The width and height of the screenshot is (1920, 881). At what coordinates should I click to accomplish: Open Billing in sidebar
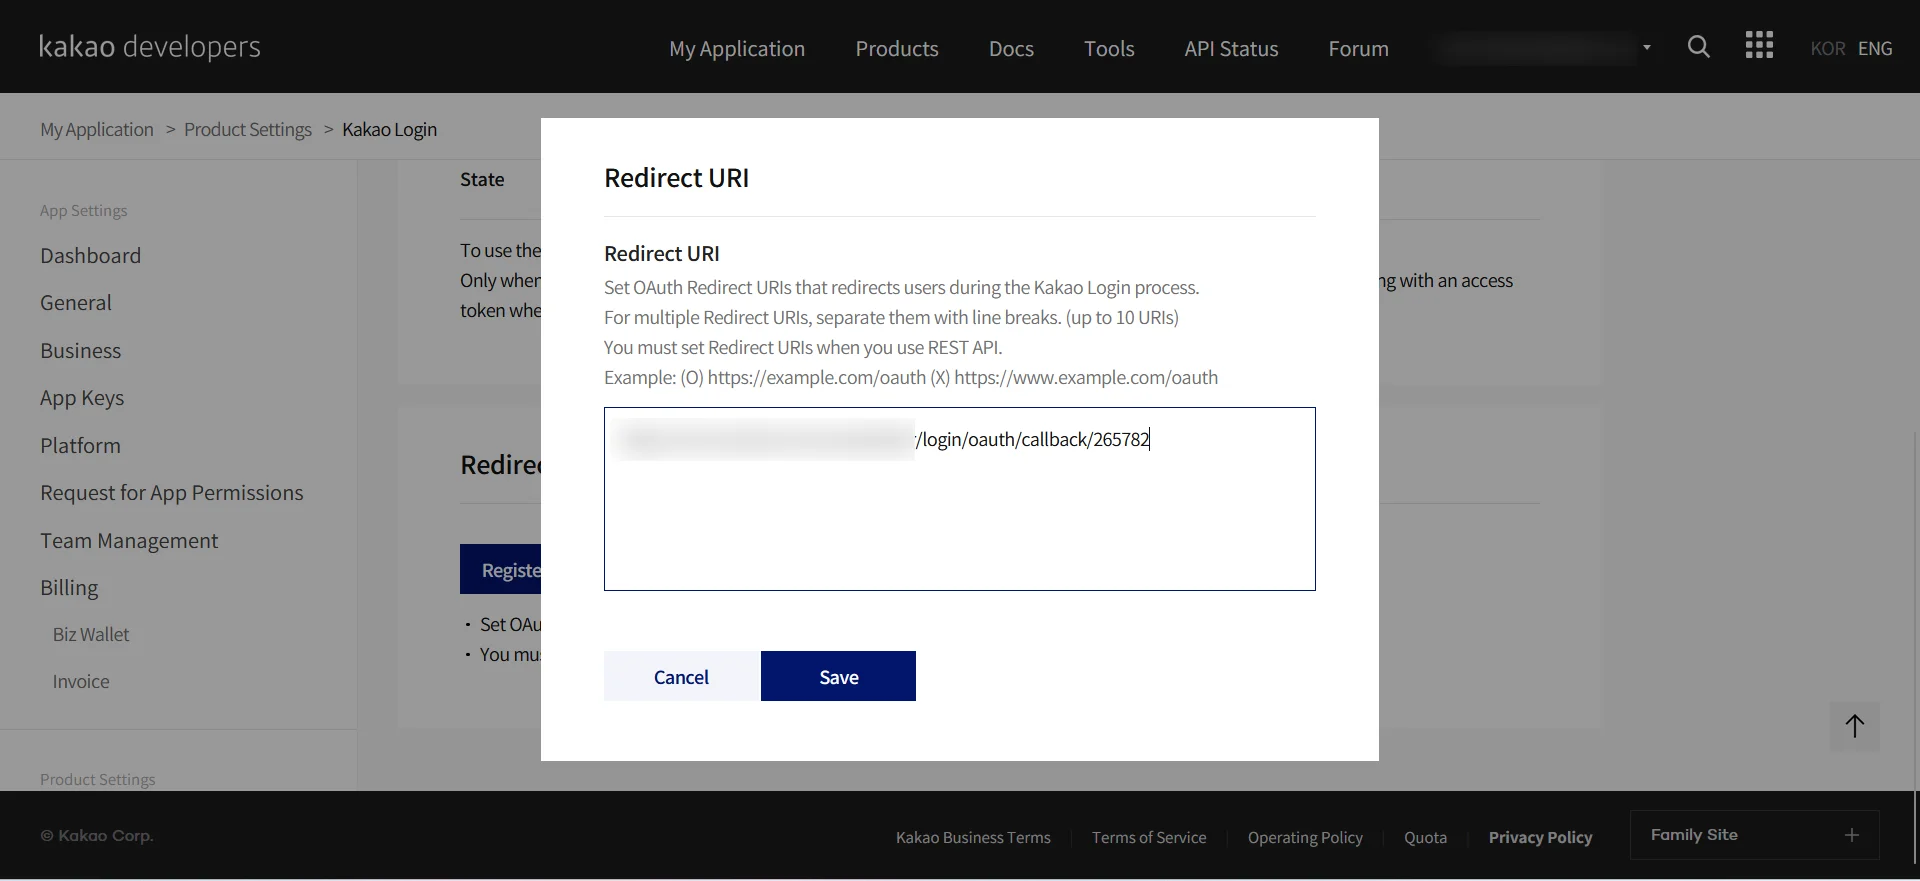pos(69,588)
